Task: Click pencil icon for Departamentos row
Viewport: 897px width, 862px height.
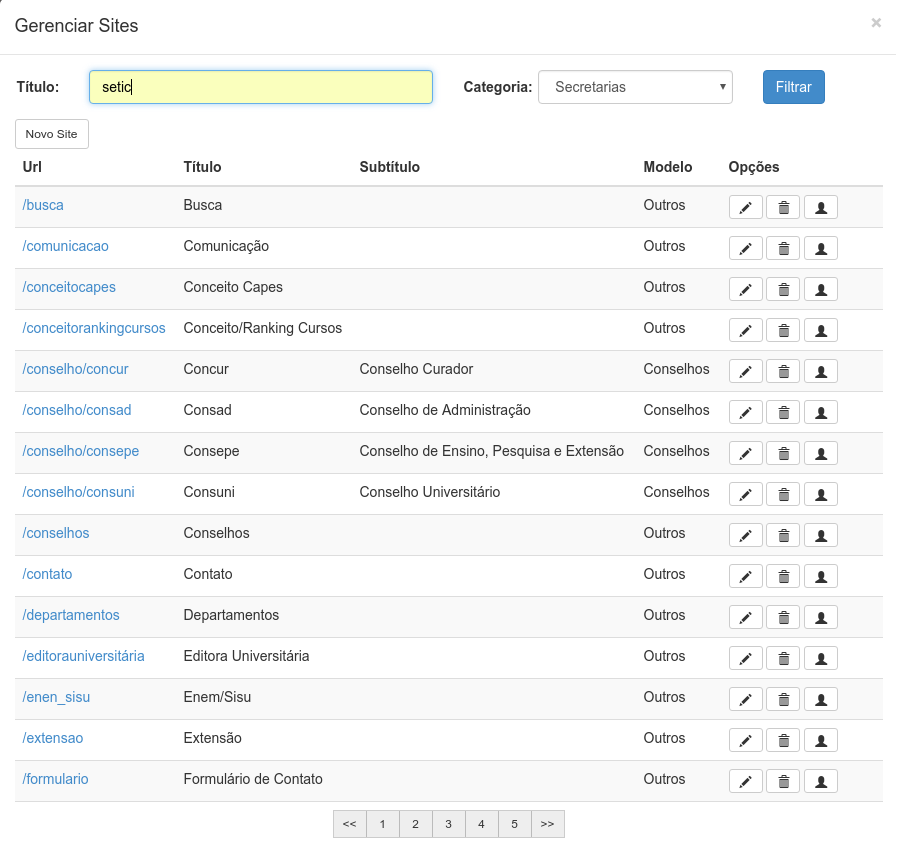Action: pyautogui.click(x=745, y=617)
